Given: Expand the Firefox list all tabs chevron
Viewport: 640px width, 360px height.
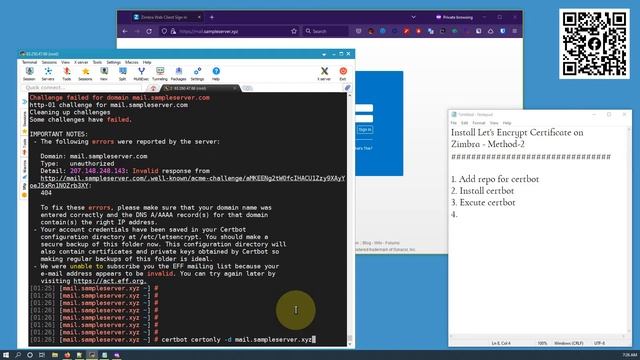Looking at the screenshot, I should click(413, 17).
